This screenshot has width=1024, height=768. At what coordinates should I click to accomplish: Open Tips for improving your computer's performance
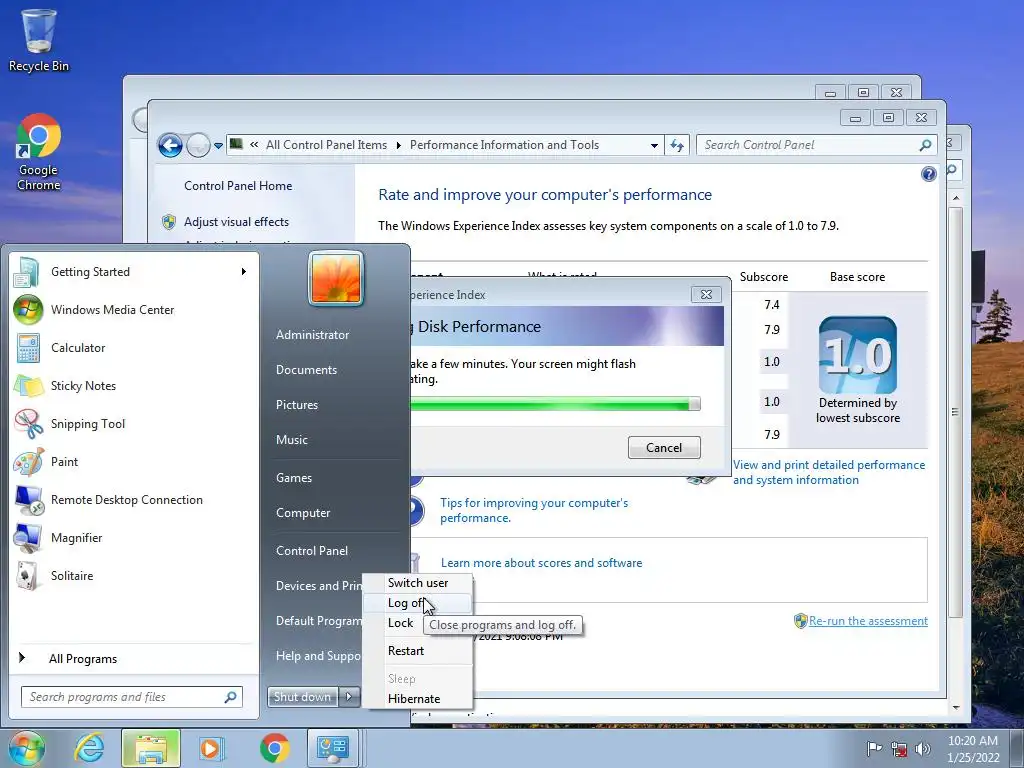coord(534,510)
